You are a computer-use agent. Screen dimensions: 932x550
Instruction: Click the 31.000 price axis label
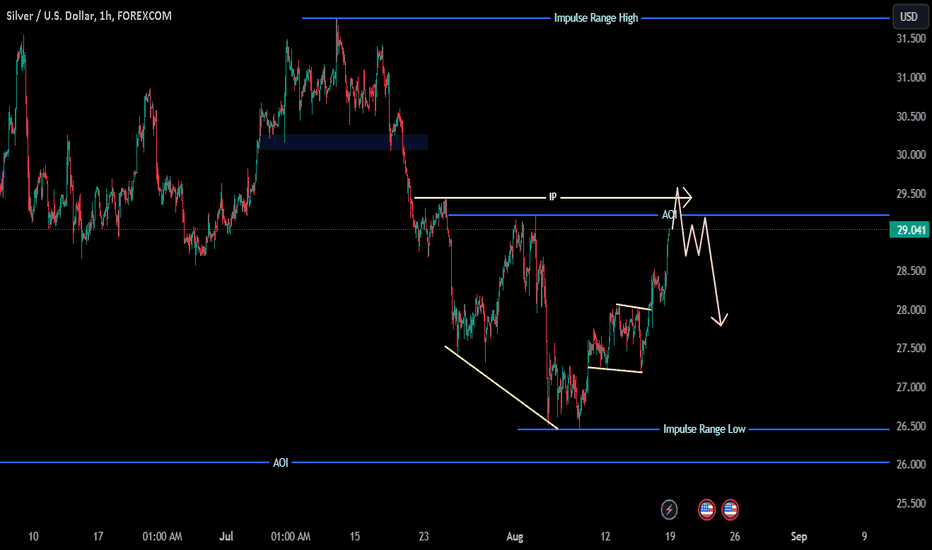coord(910,77)
